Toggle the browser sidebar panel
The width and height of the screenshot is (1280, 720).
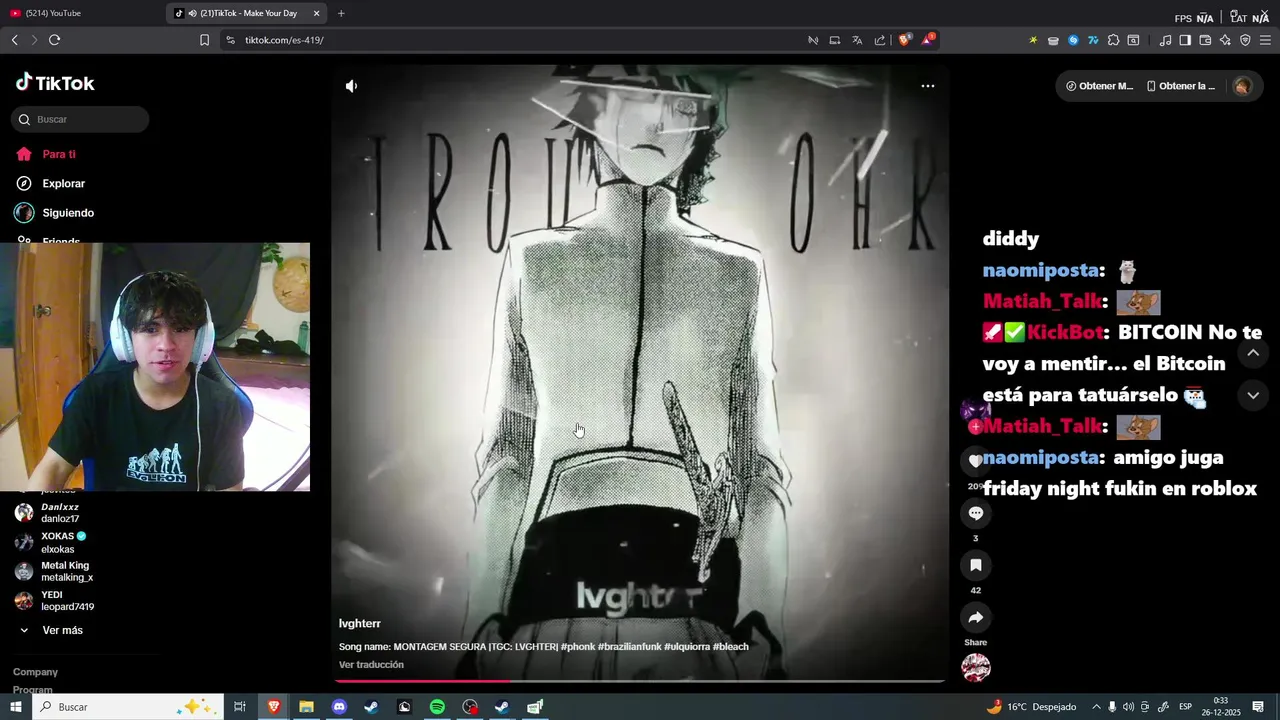pos(1185,40)
